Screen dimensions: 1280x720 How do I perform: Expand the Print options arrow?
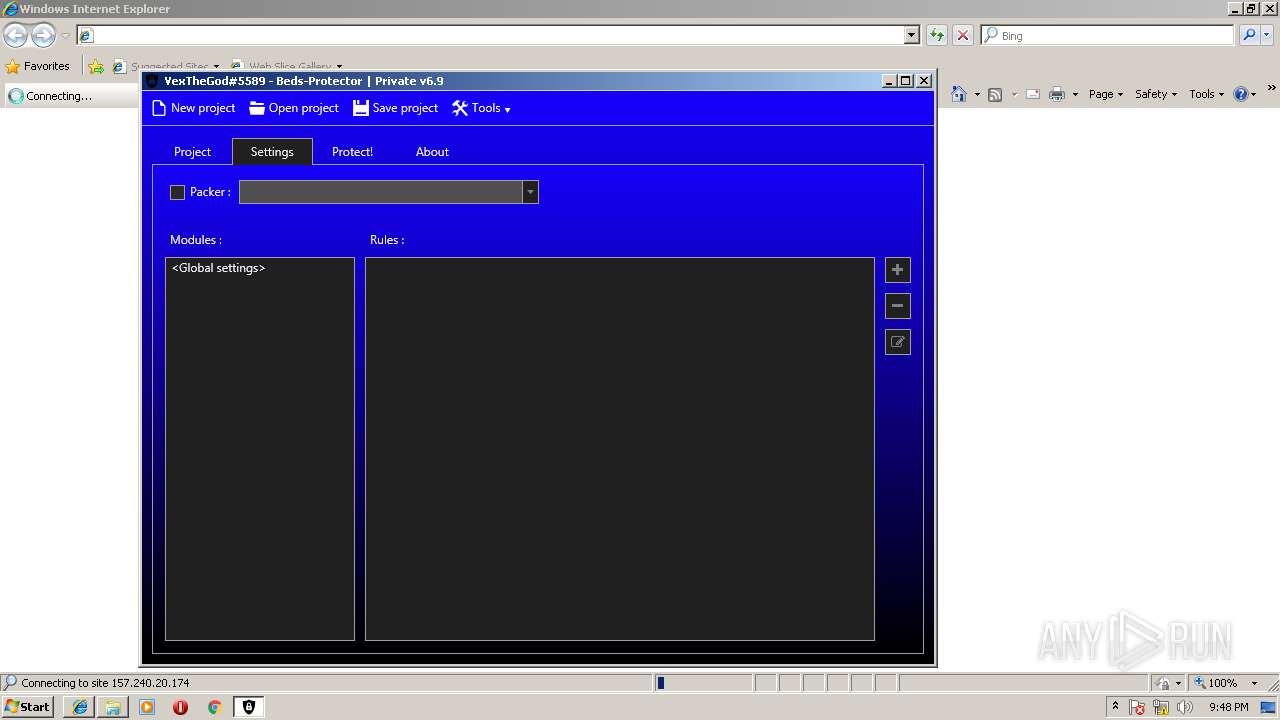(1075, 95)
